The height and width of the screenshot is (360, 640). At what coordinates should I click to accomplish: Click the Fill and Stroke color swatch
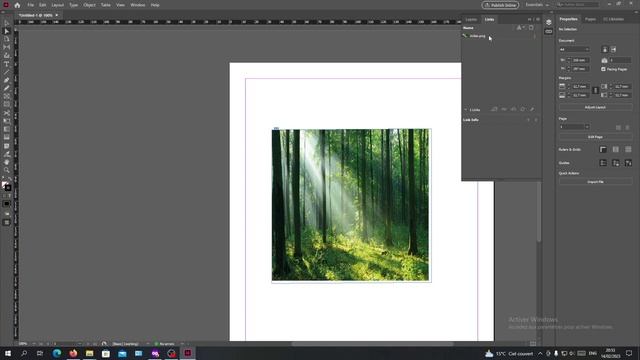[6, 186]
